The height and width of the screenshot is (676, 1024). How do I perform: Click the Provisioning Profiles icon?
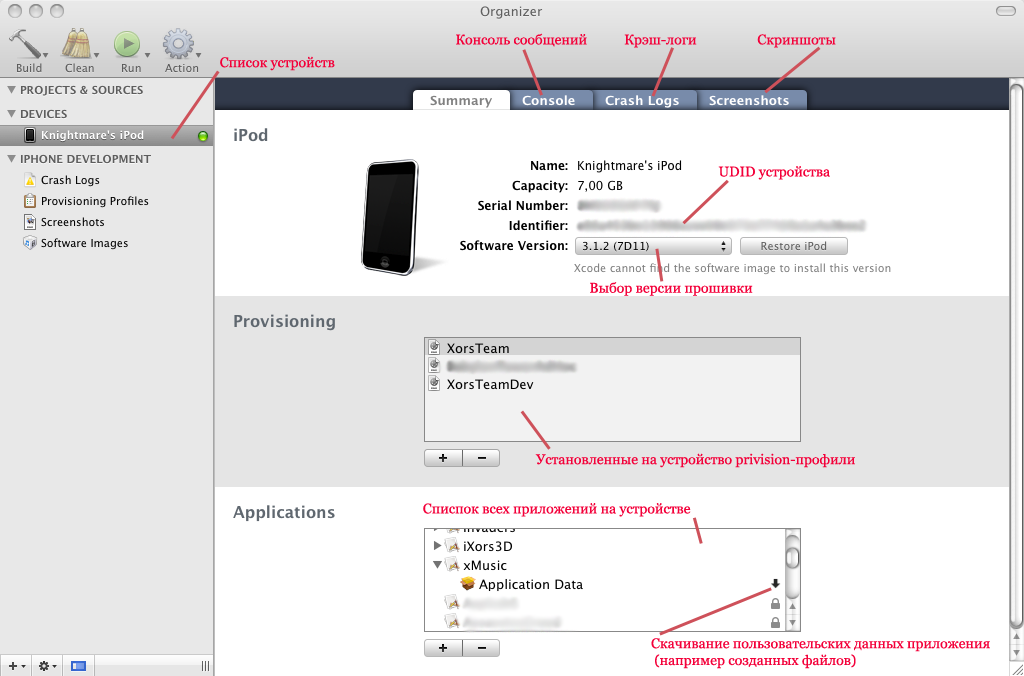(30, 201)
